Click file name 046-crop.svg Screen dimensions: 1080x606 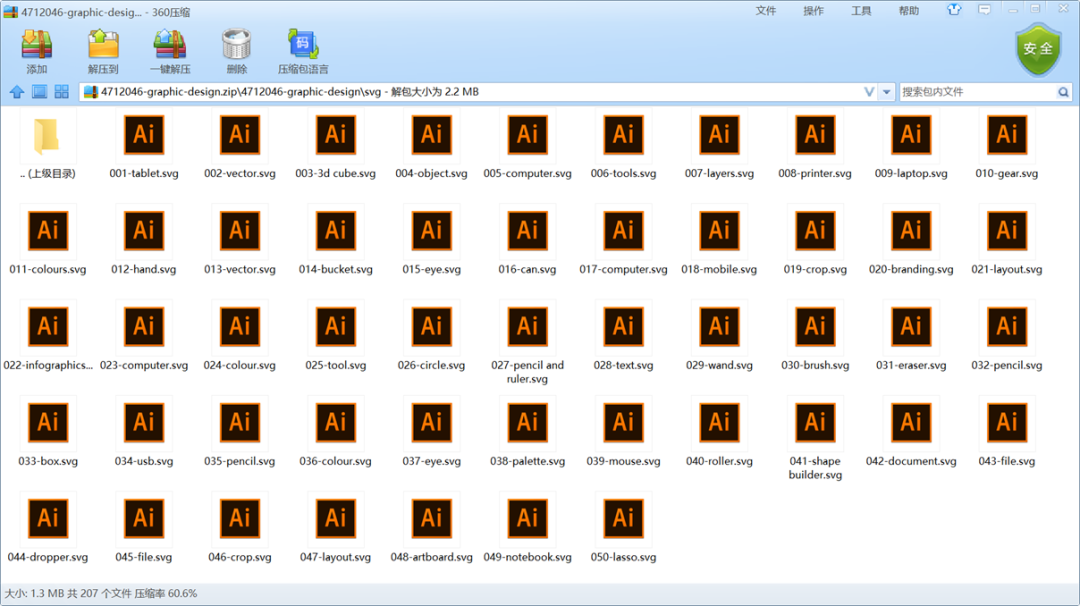point(240,556)
